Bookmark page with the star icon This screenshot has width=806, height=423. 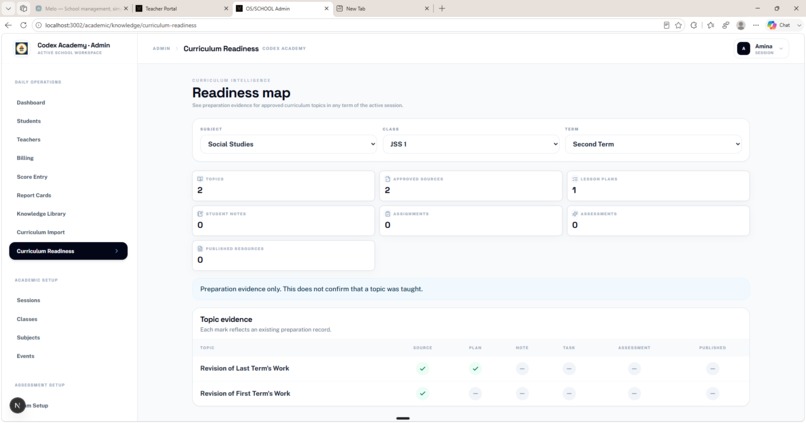tap(679, 25)
